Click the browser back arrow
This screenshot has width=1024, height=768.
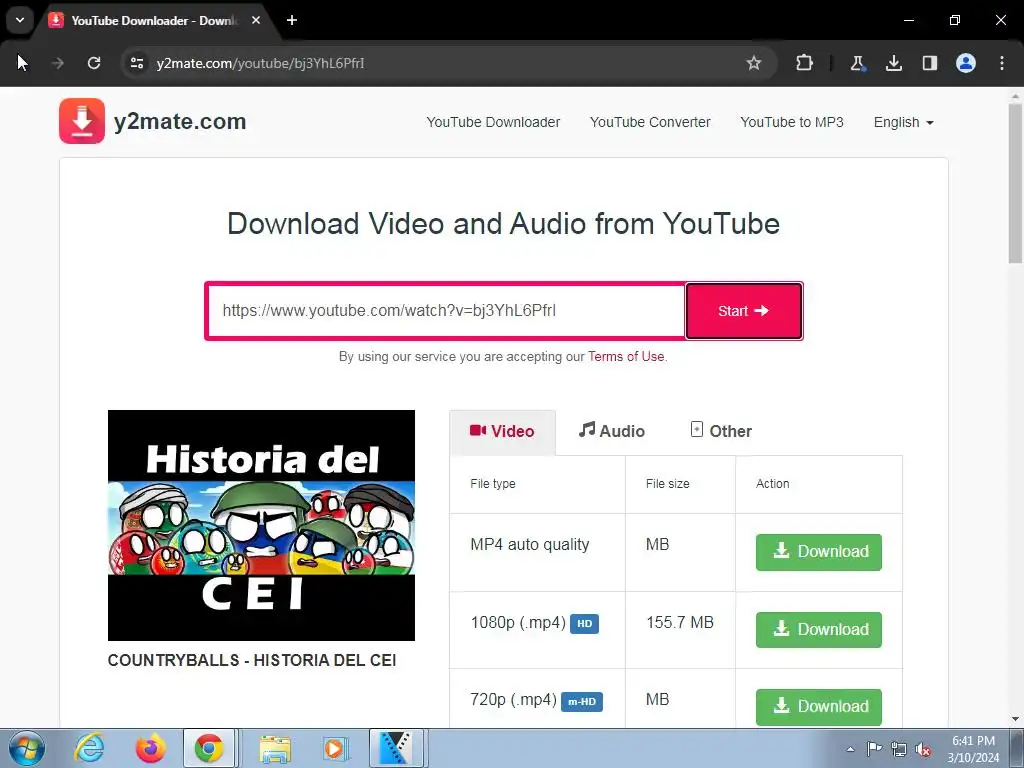[x=22, y=63]
